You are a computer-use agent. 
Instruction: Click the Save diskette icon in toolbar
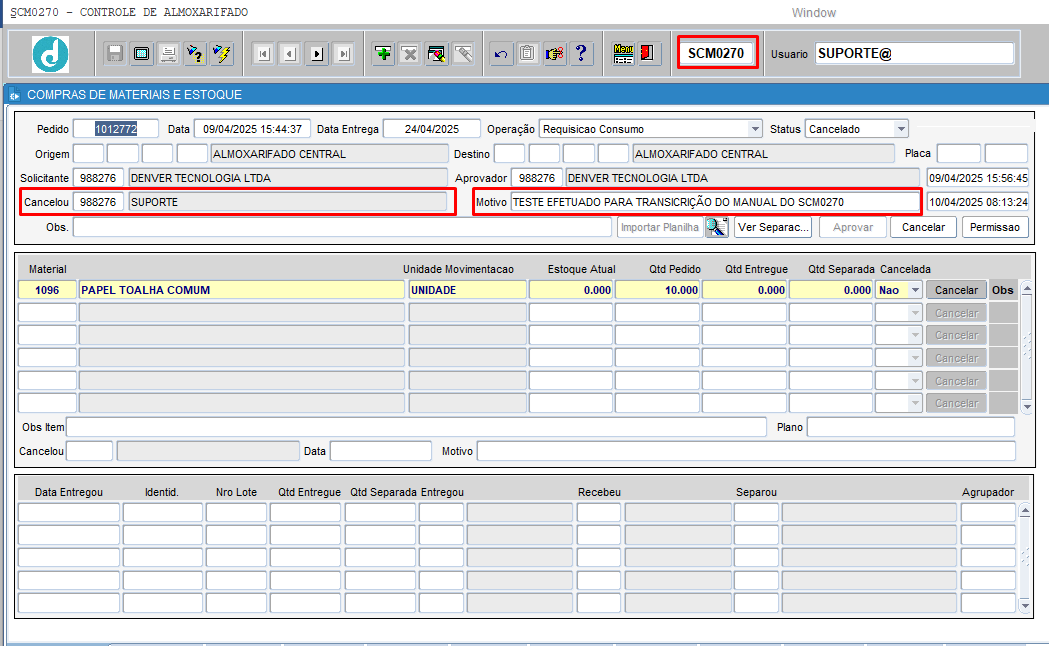coord(115,54)
